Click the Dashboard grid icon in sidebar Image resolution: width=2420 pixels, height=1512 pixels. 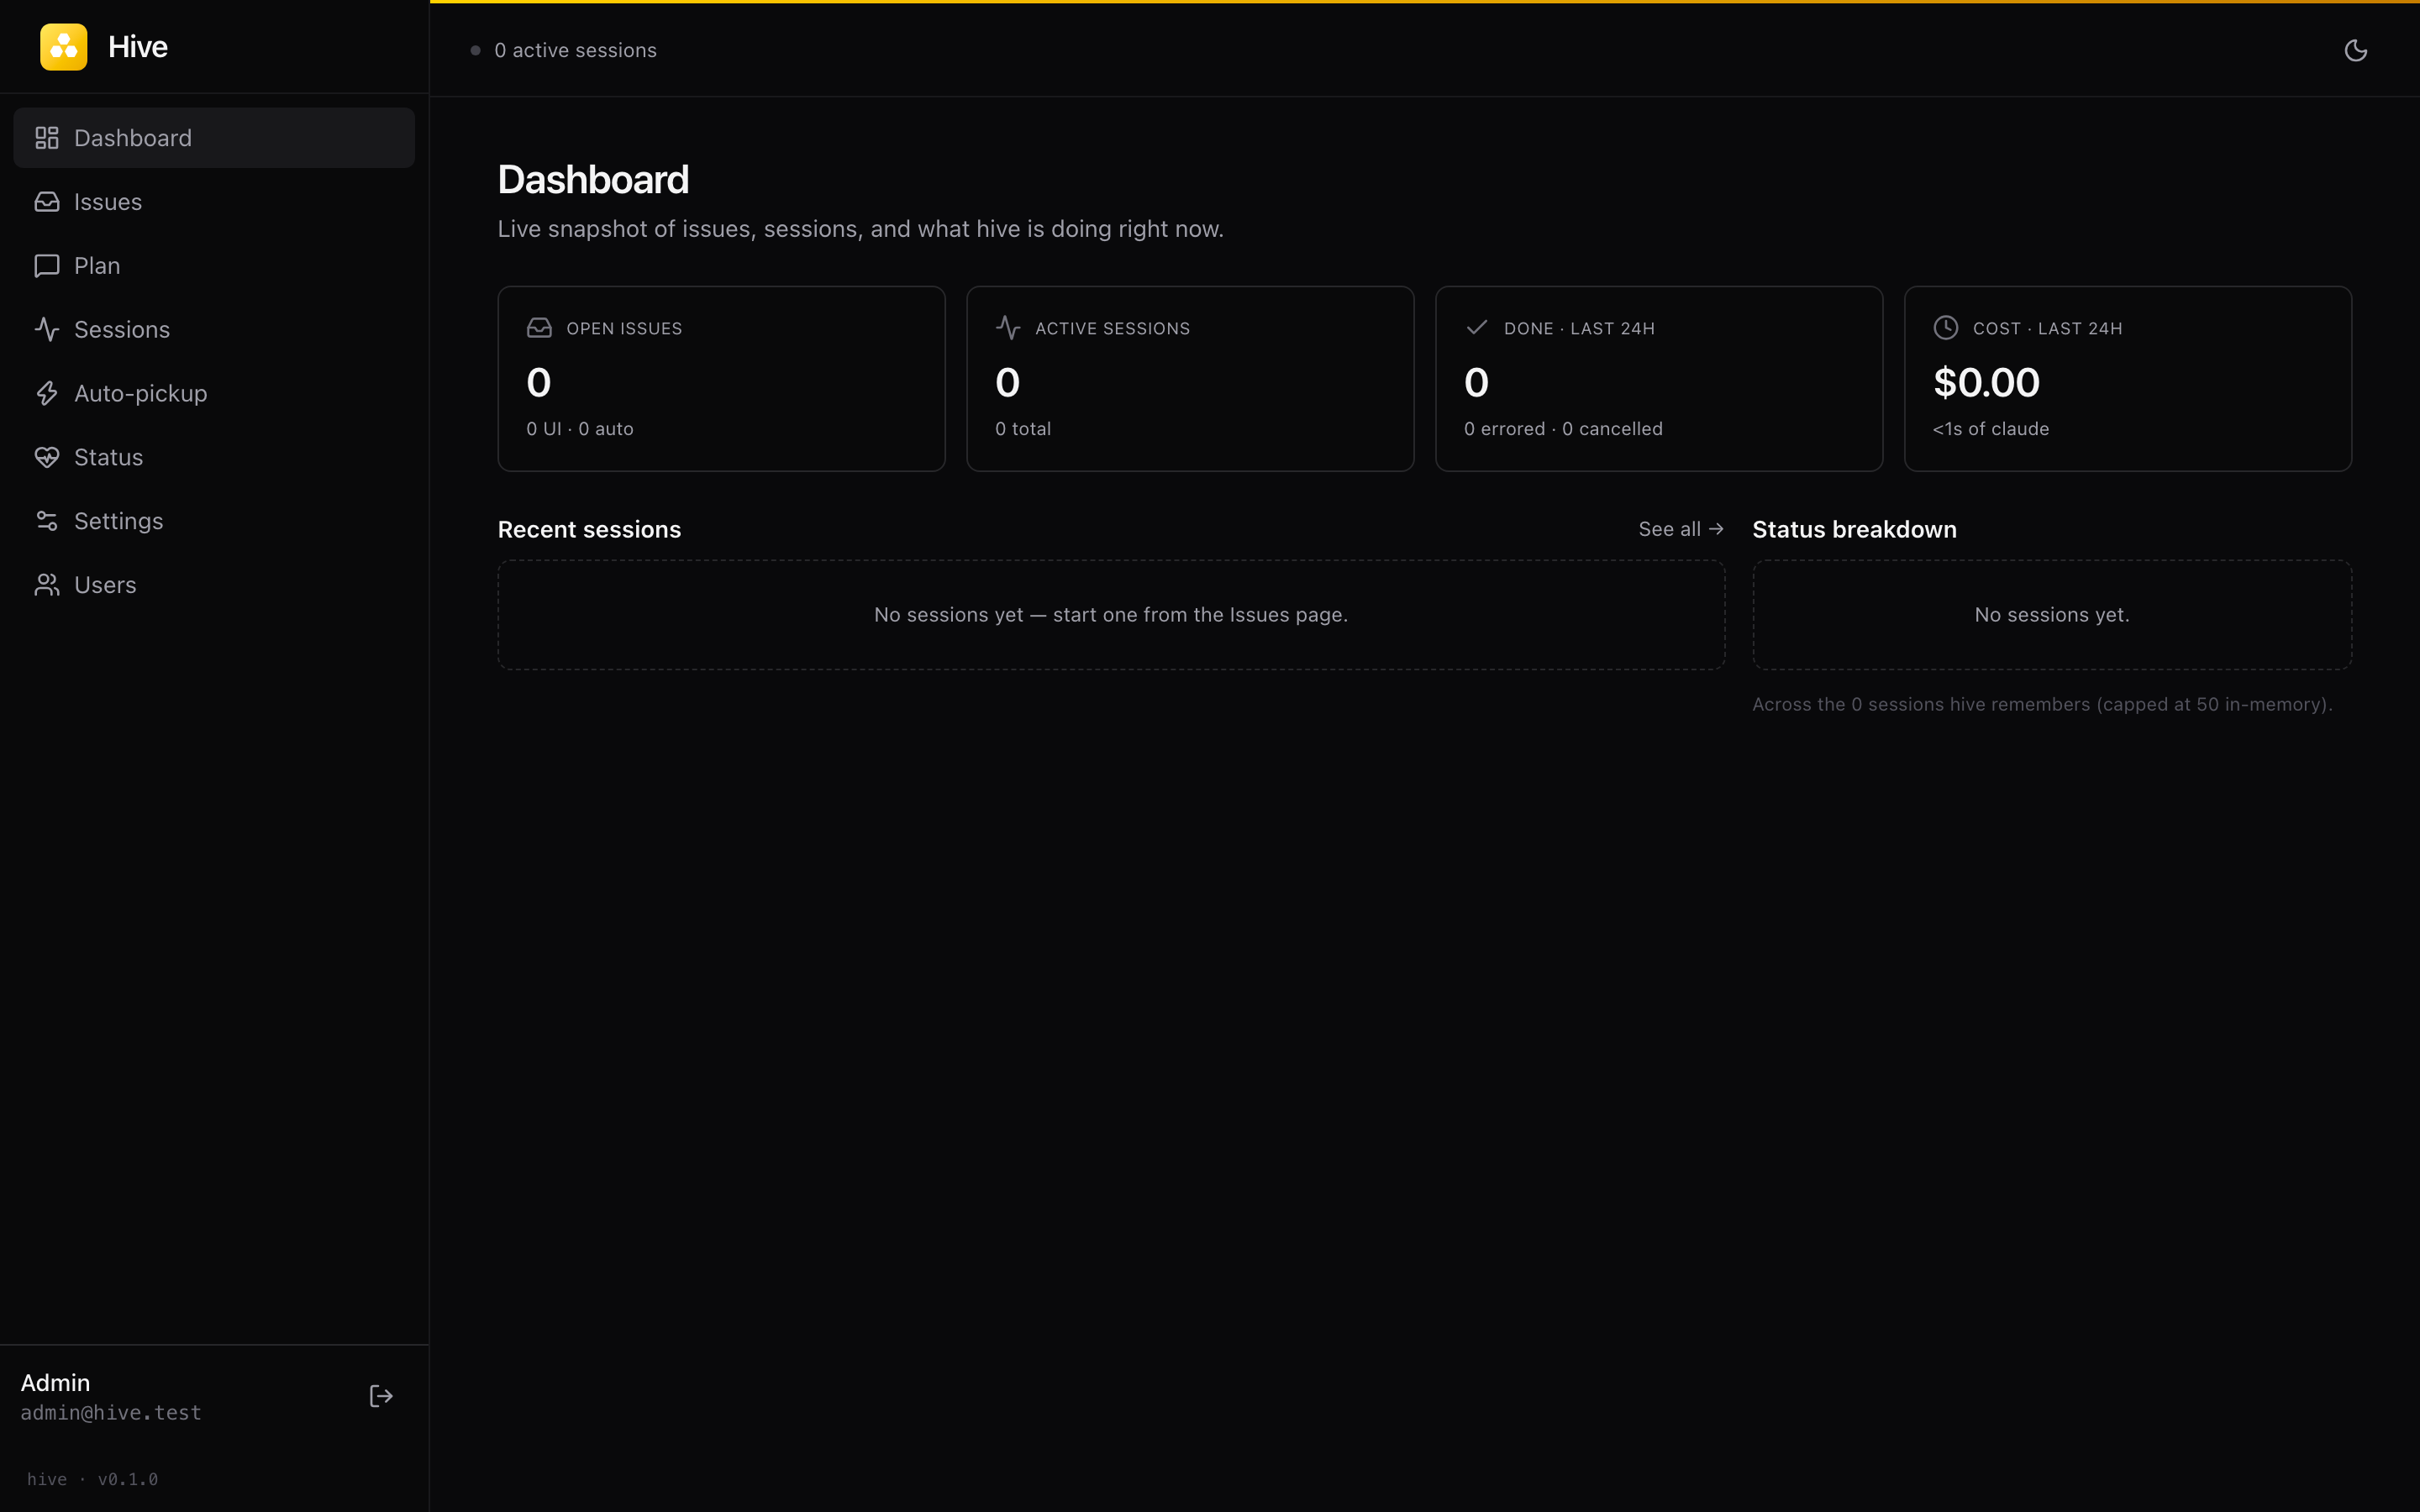click(47, 138)
